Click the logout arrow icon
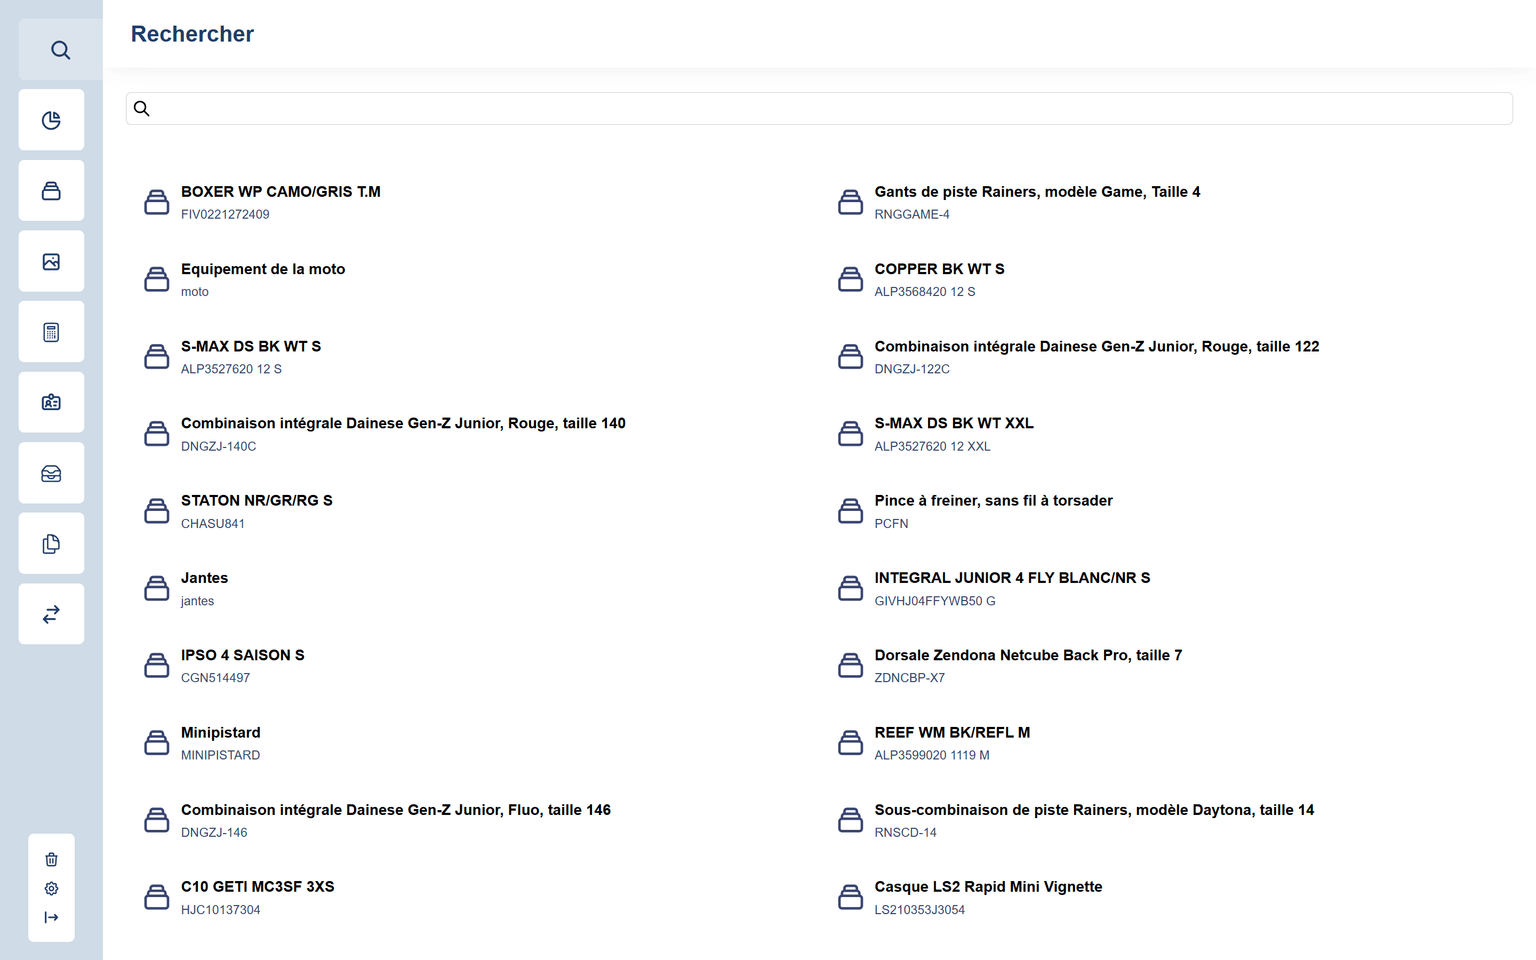1536x960 pixels. 51,918
